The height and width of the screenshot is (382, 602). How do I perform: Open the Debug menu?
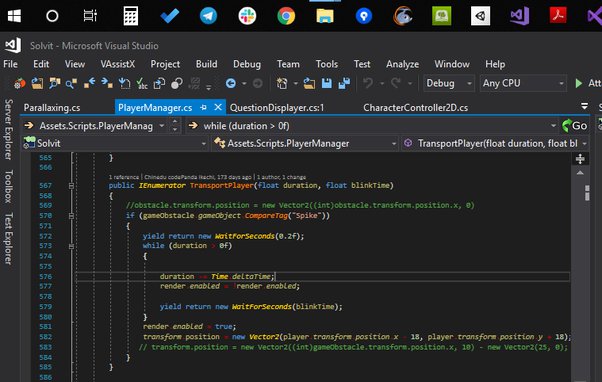tap(247, 64)
